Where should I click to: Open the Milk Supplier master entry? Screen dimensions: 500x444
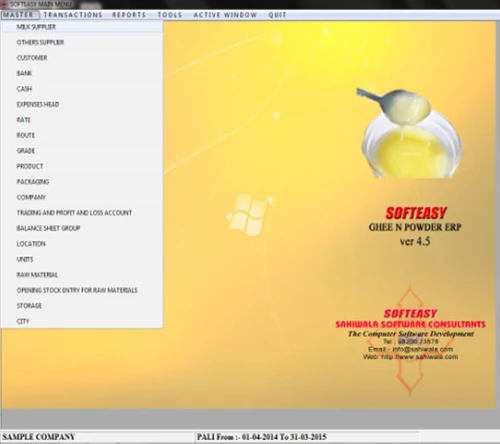82,27
